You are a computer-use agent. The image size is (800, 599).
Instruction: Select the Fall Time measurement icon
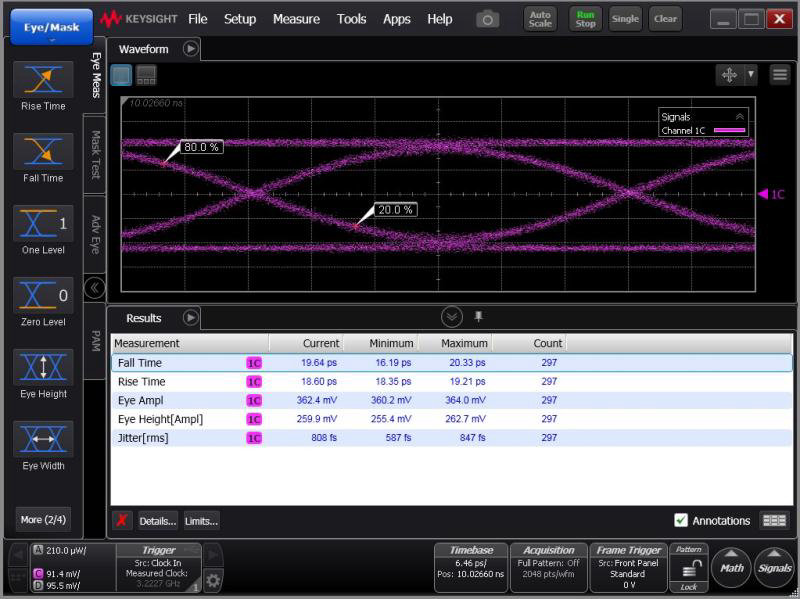43,152
